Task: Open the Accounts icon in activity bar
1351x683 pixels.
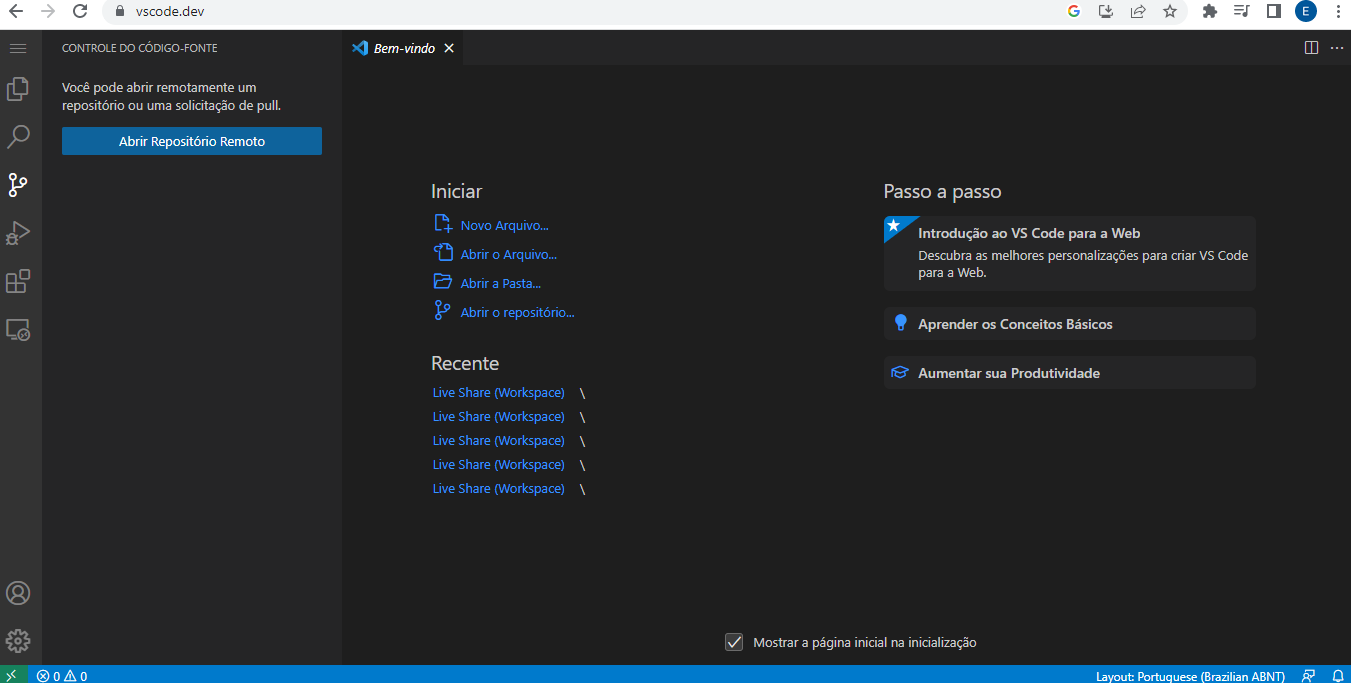Action: pos(18,593)
